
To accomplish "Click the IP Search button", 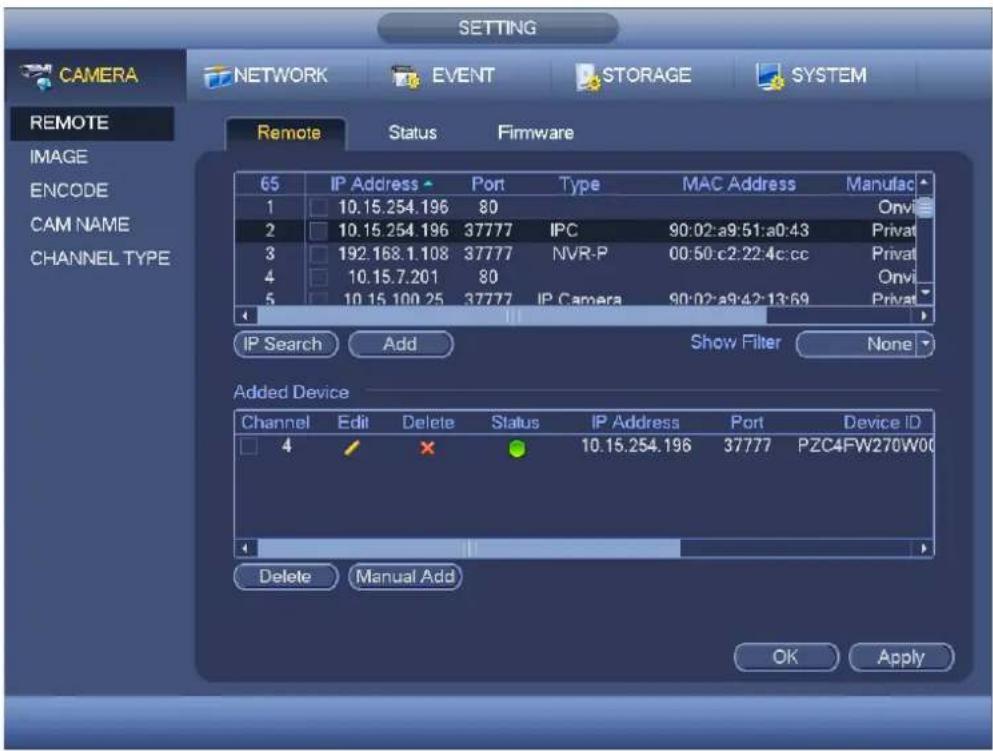I will [x=286, y=344].
